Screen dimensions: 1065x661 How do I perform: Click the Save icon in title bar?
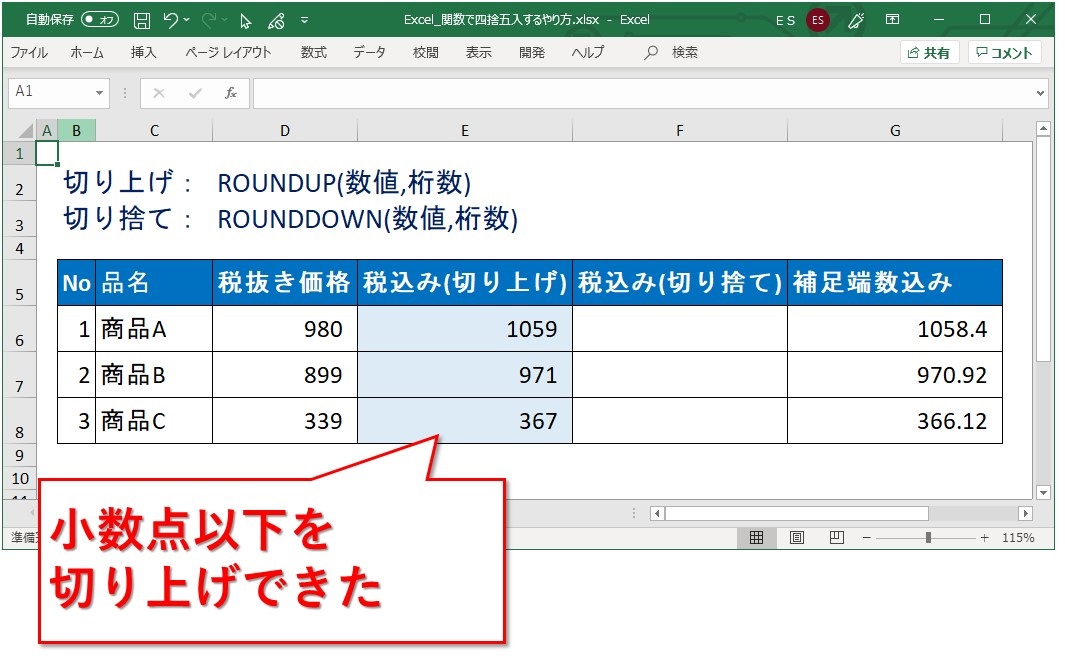coord(142,20)
